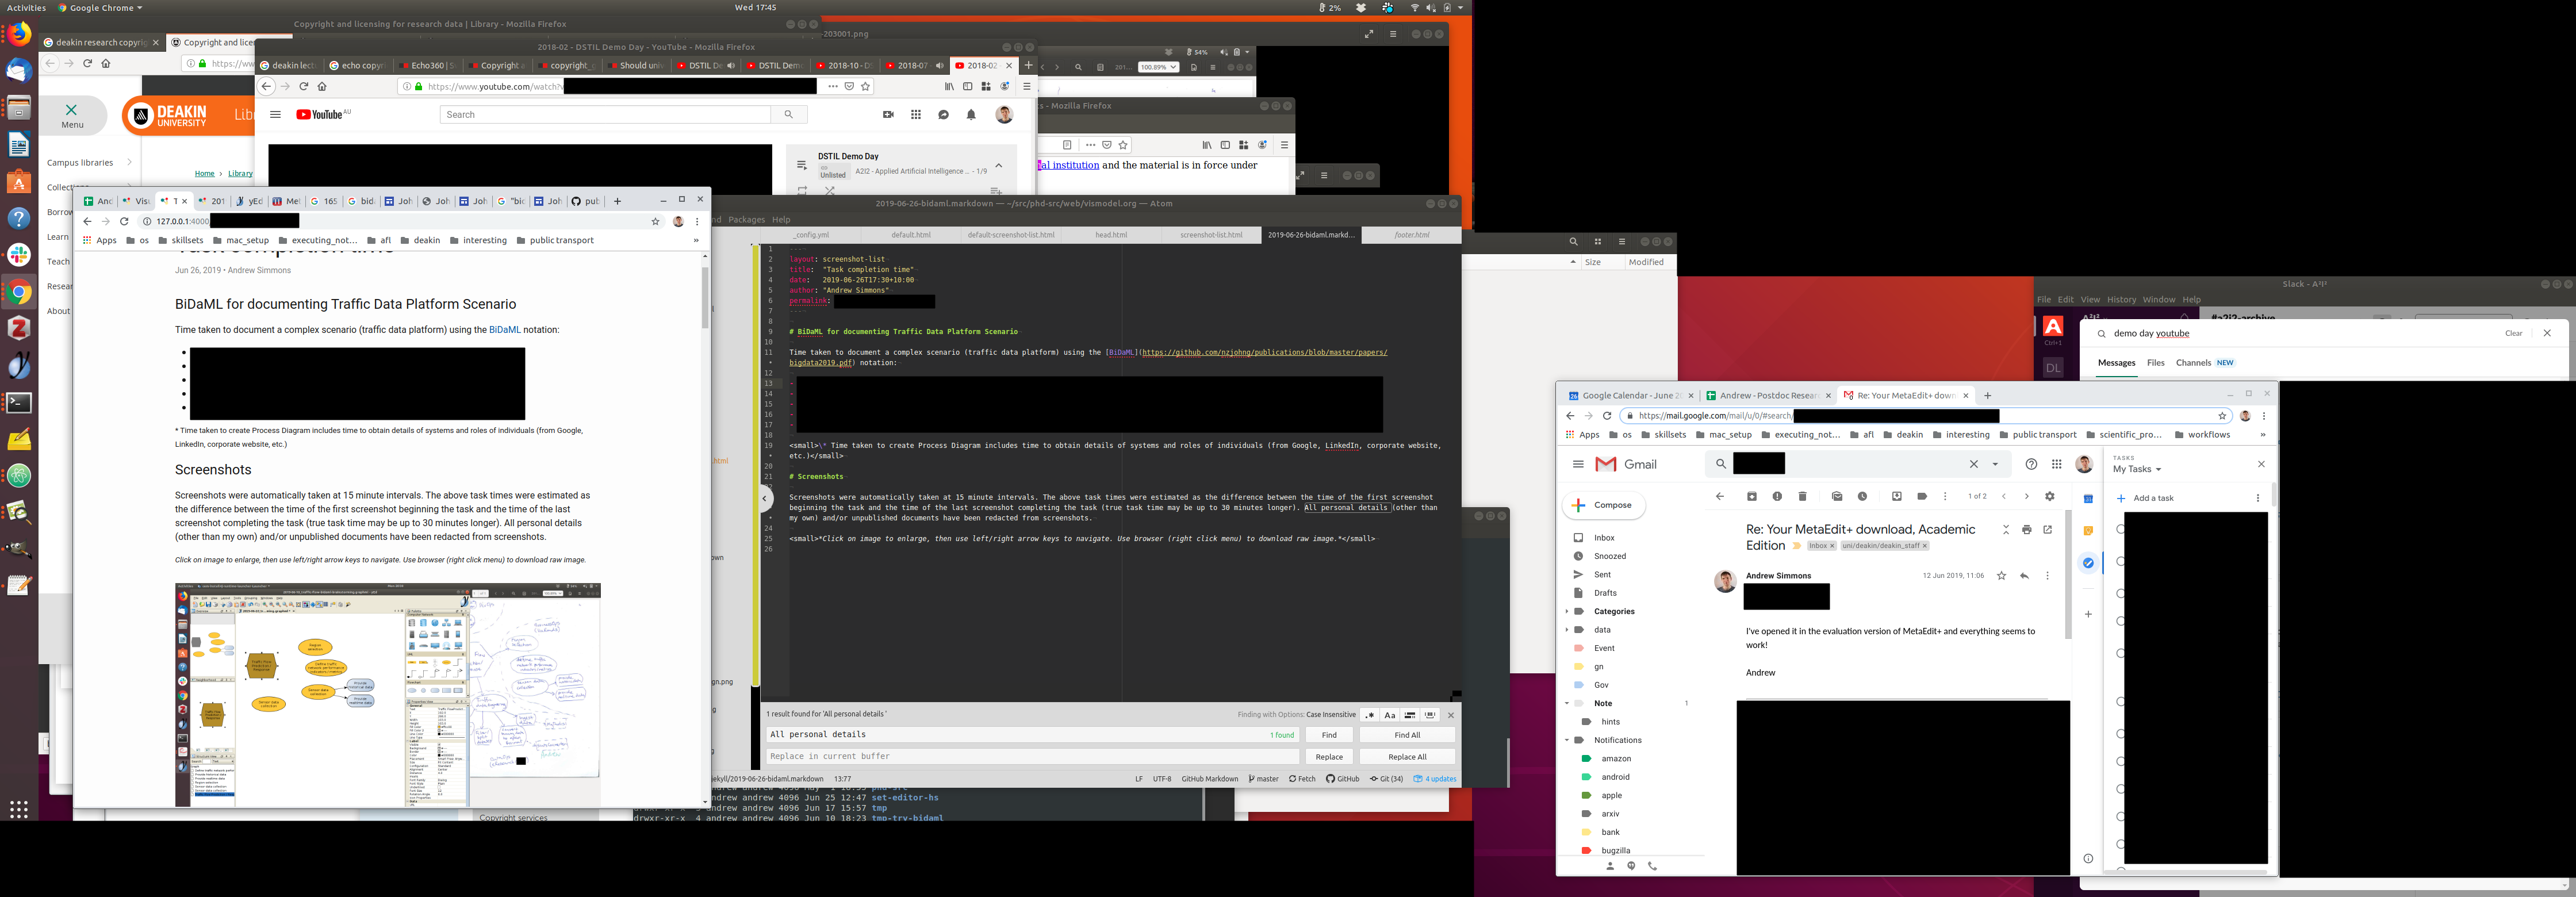
Task: Reply to Andrew Simmons' message
Action: click(2024, 576)
